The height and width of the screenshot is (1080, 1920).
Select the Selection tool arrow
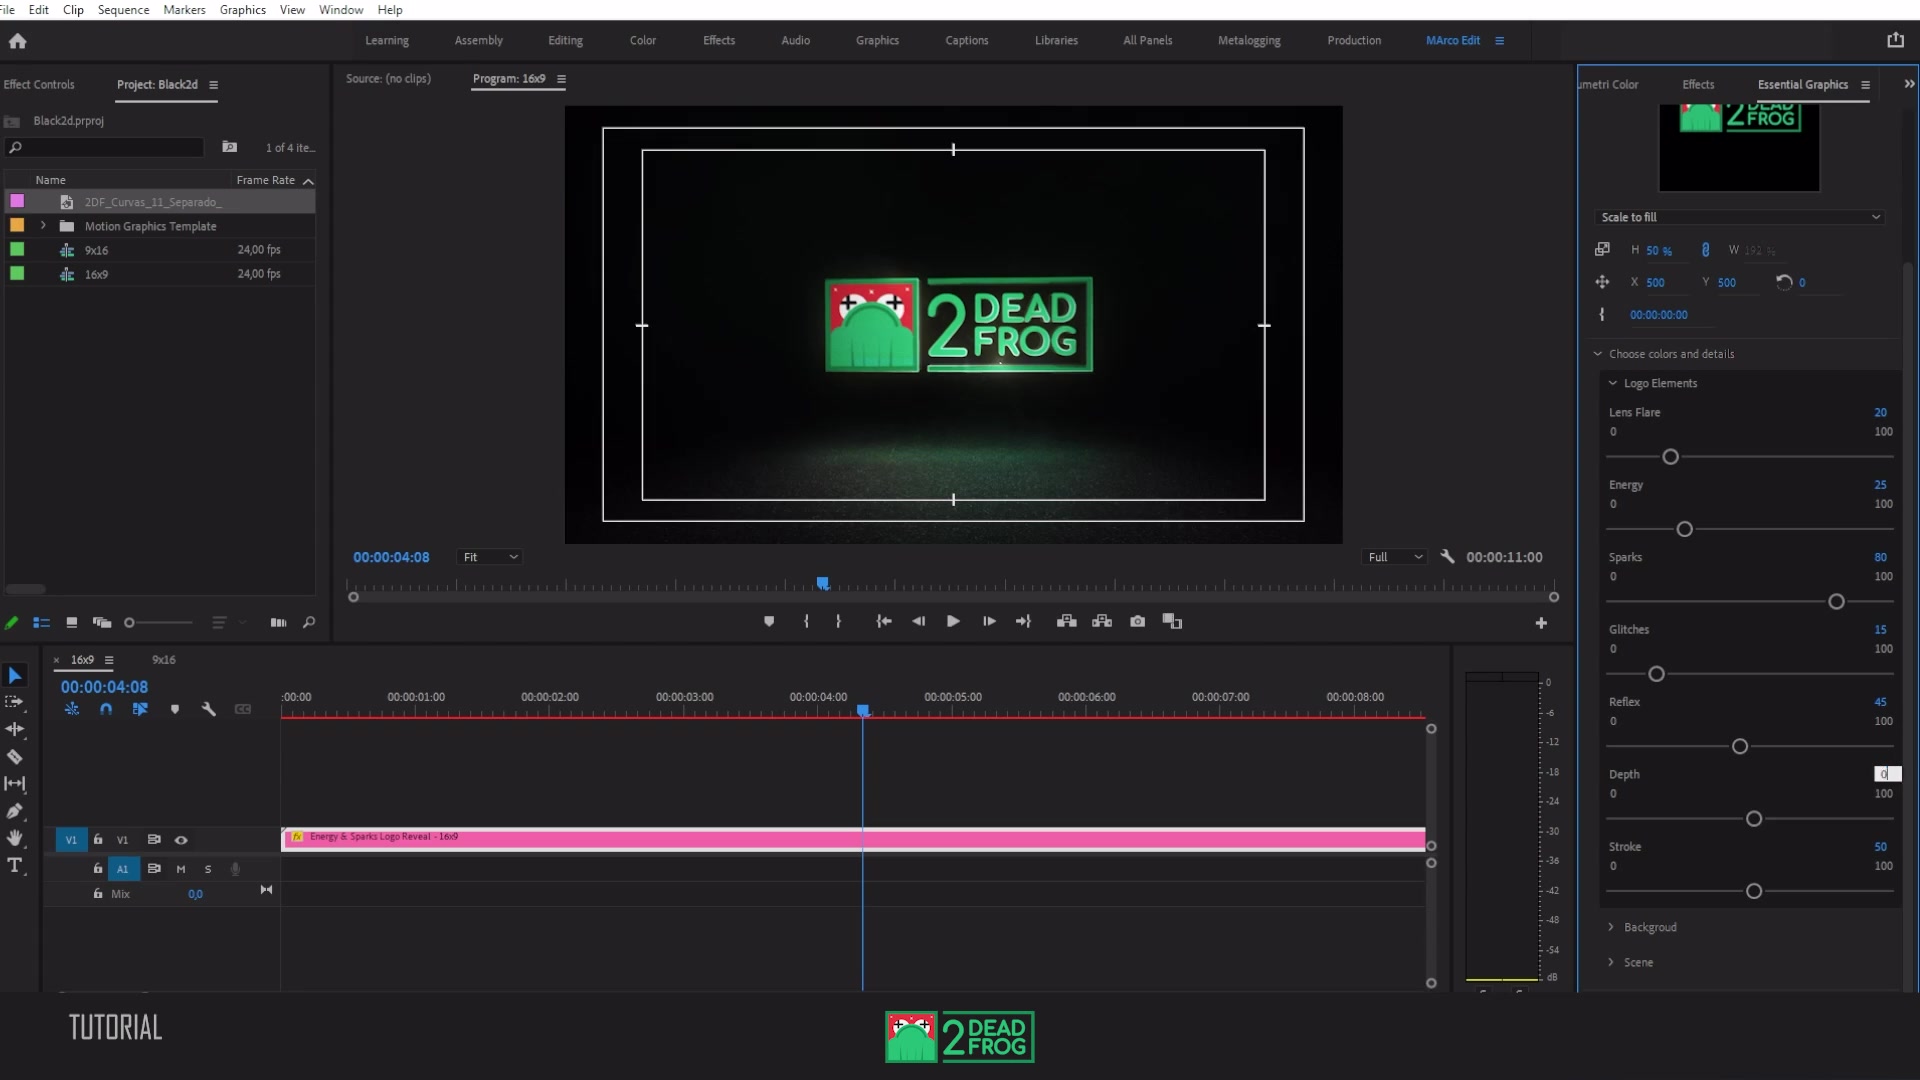click(15, 676)
